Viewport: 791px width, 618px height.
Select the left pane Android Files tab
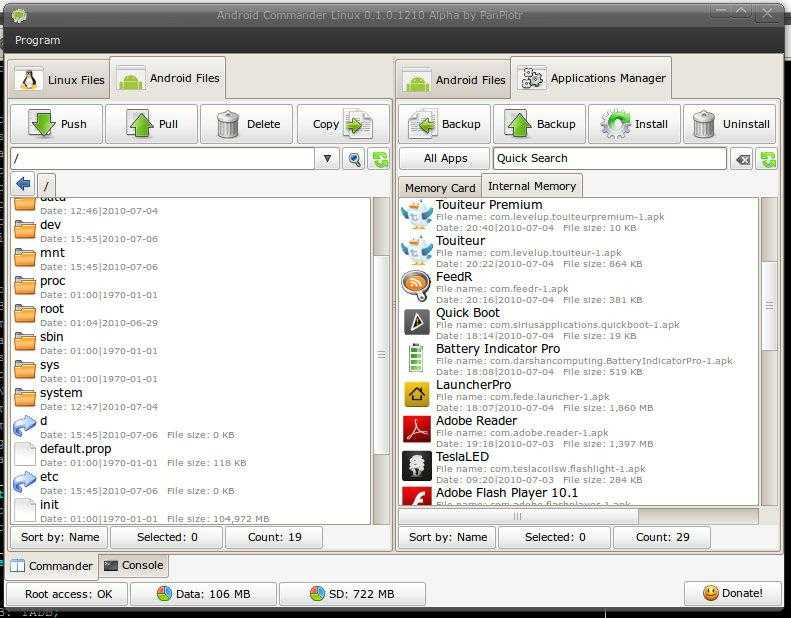click(168, 78)
